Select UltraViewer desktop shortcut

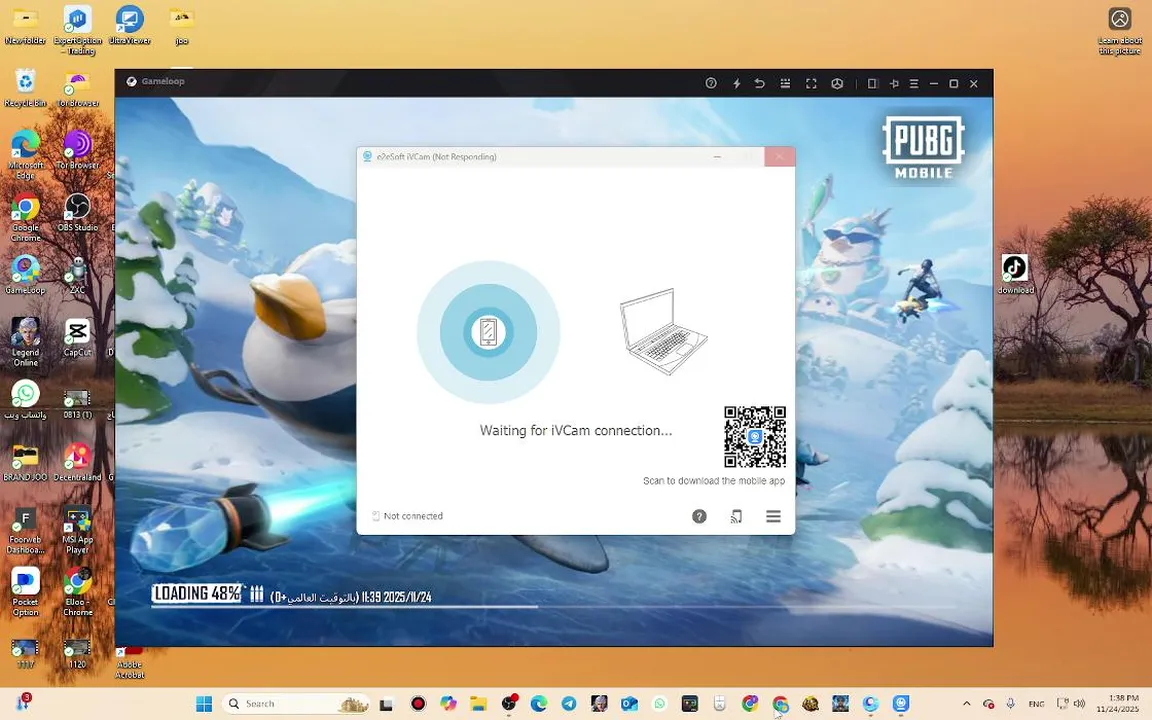129,25
